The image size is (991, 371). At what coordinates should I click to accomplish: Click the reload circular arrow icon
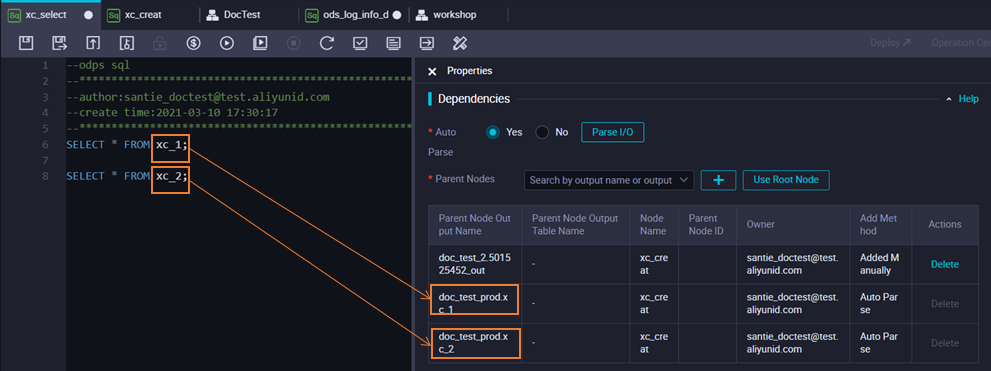pyautogui.click(x=327, y=43)
